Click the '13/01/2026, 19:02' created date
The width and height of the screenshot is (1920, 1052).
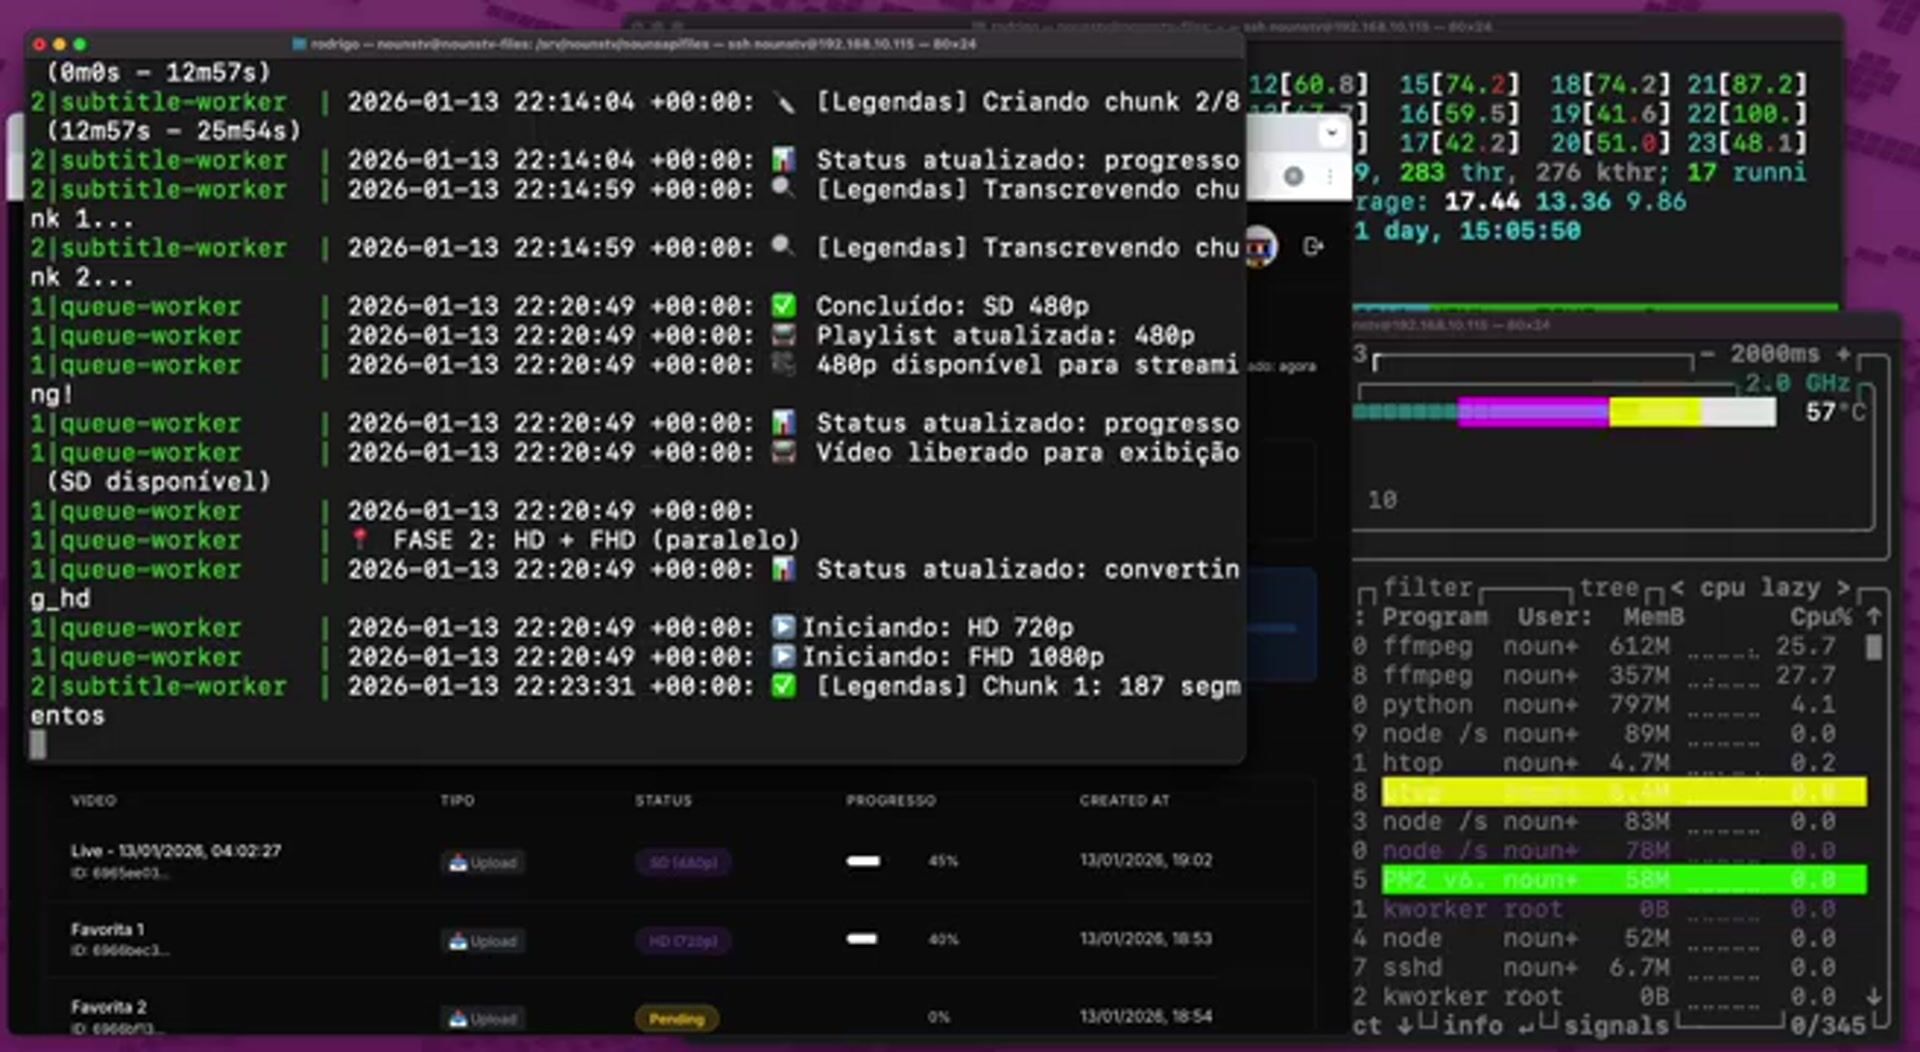pyautogui.click(x=1146, y=860)
